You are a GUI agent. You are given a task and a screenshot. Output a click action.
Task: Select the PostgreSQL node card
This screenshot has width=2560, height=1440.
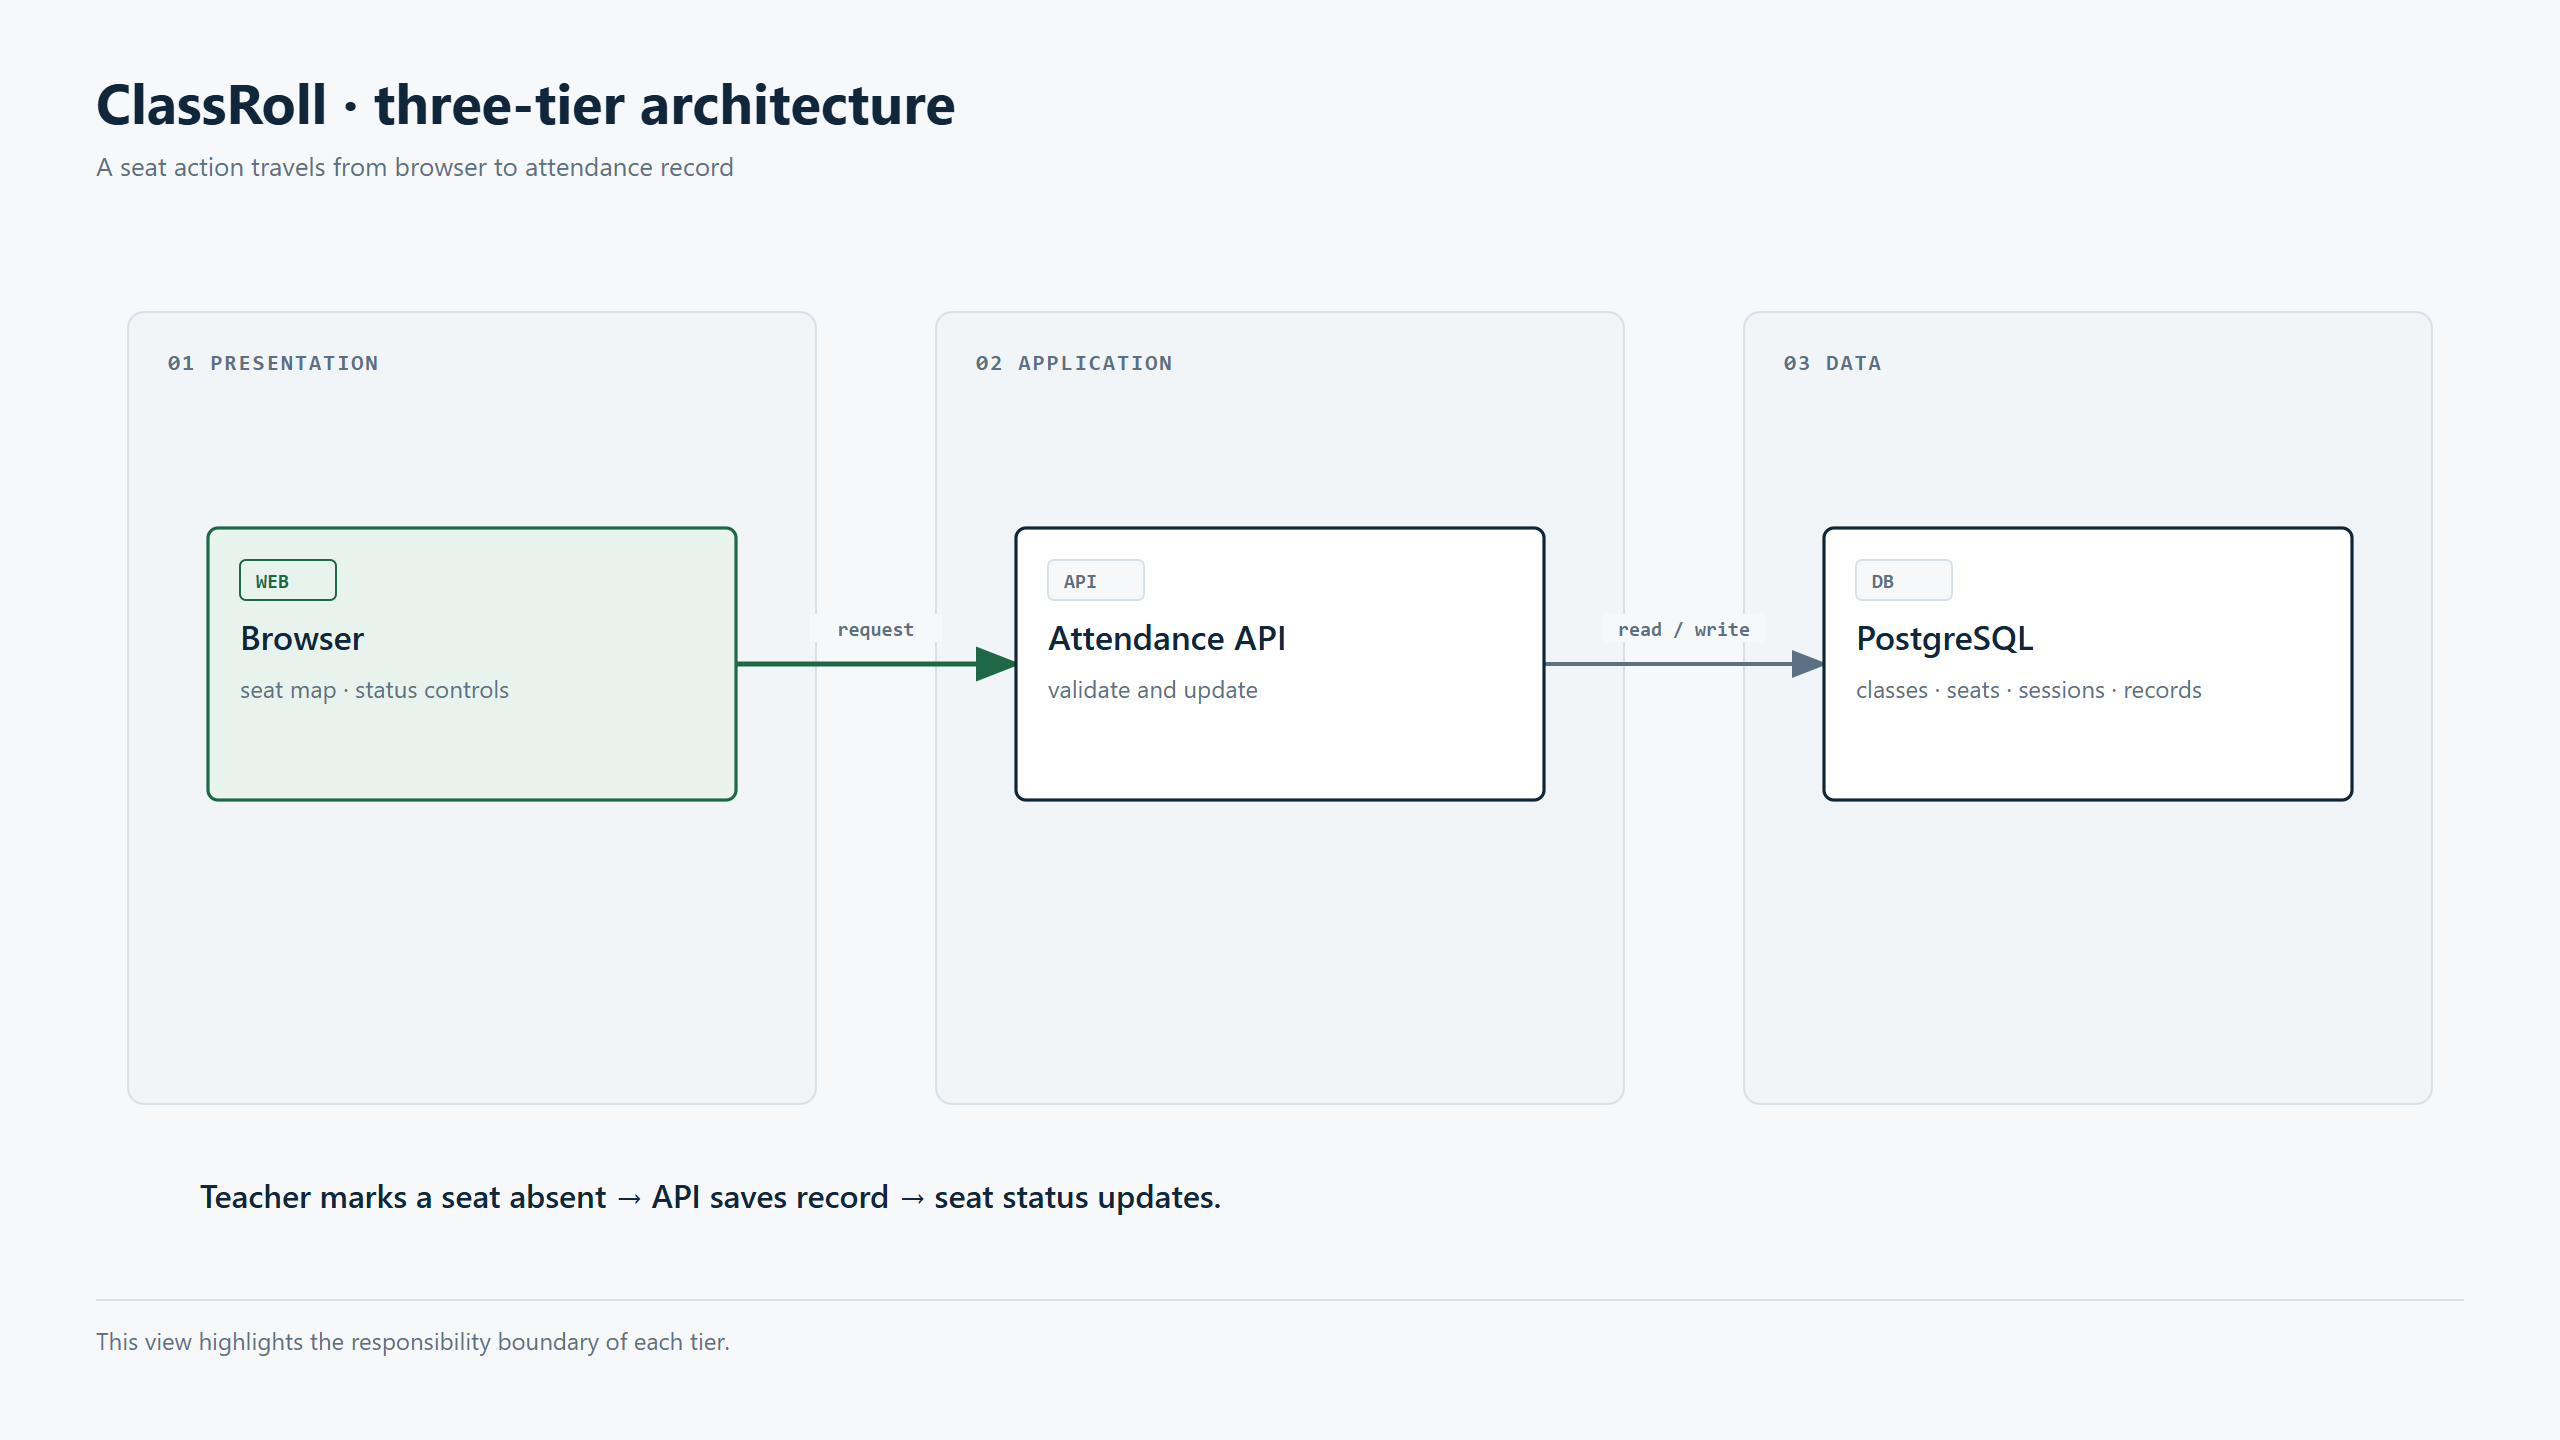pos(2088,664)
